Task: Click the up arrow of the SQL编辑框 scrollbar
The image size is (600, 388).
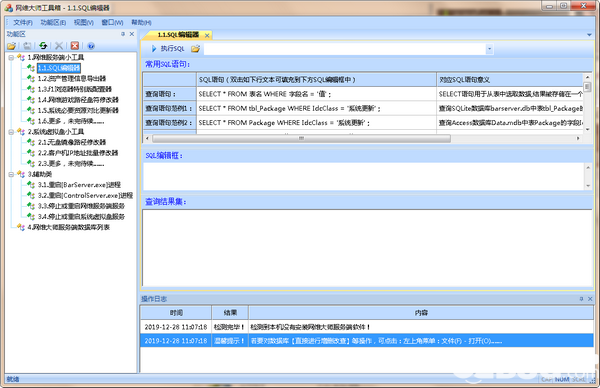Action: click(588, 167)
